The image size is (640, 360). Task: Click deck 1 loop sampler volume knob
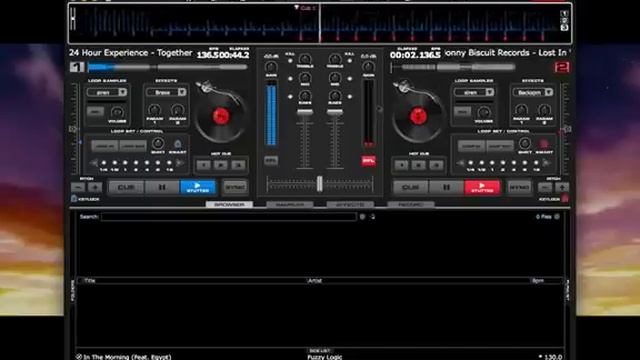click(117, 112)
